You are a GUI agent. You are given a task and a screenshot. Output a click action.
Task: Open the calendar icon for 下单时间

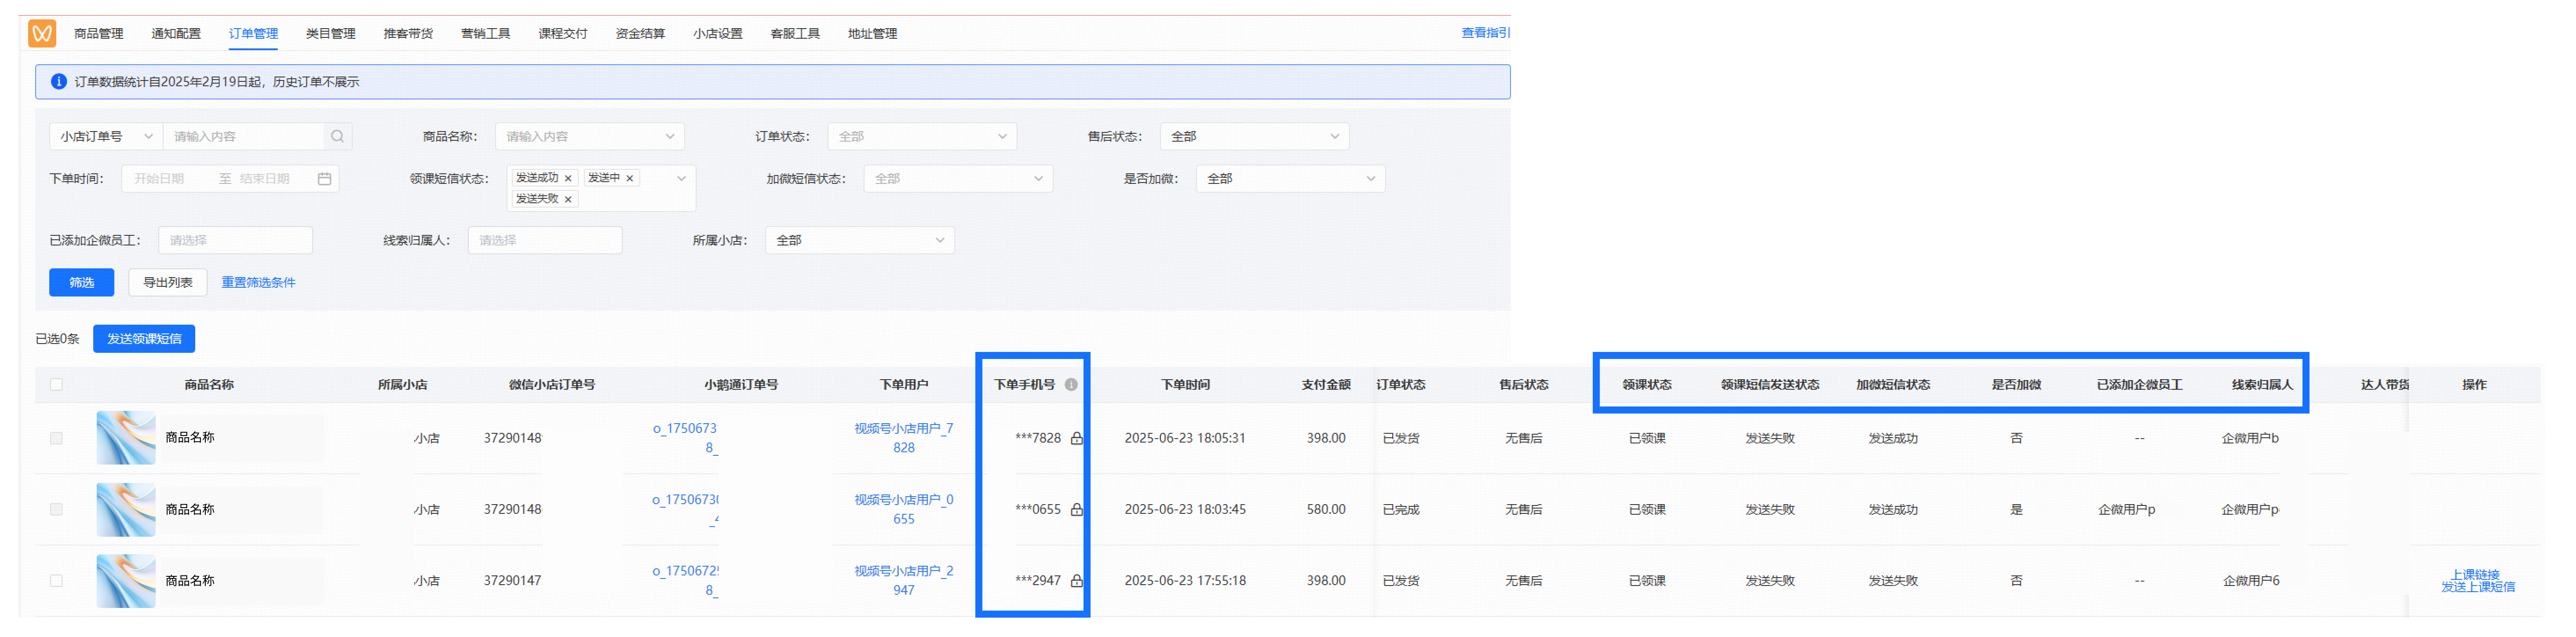[324, 178]
